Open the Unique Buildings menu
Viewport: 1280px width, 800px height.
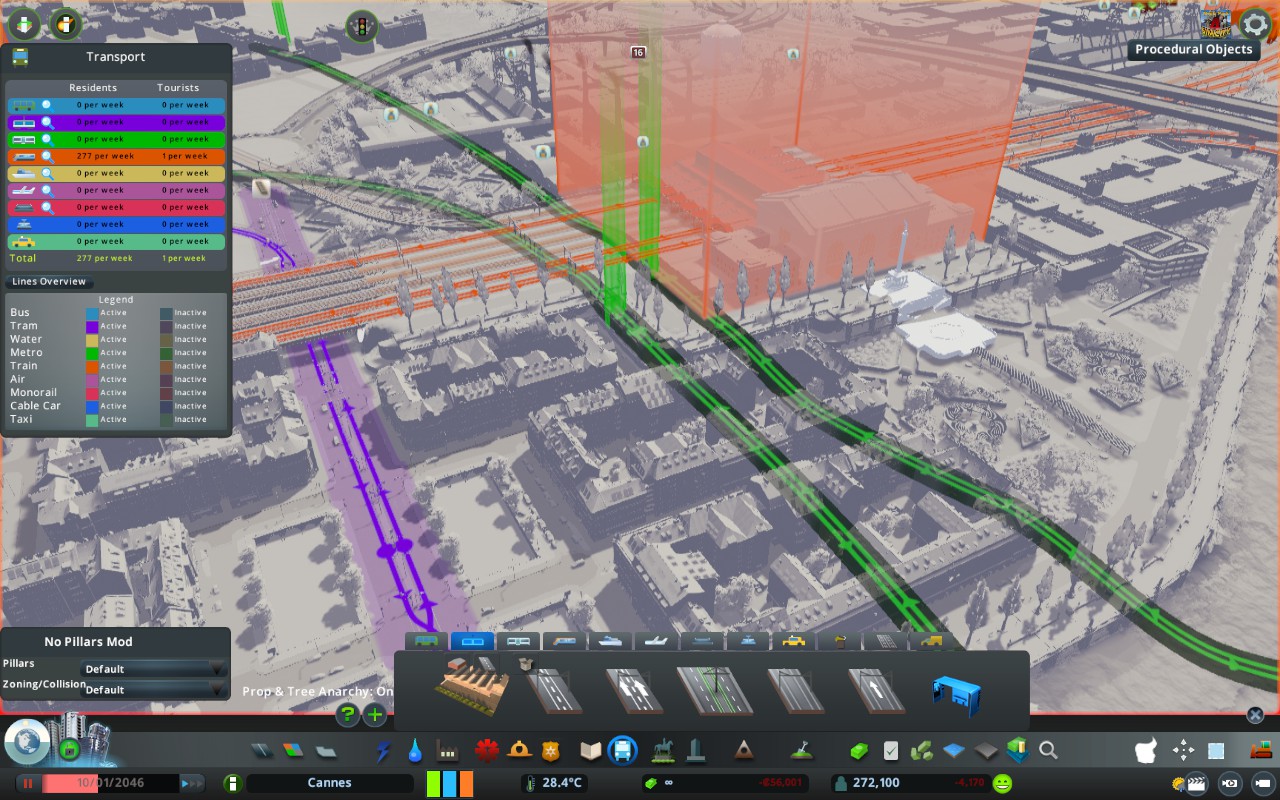696,750
